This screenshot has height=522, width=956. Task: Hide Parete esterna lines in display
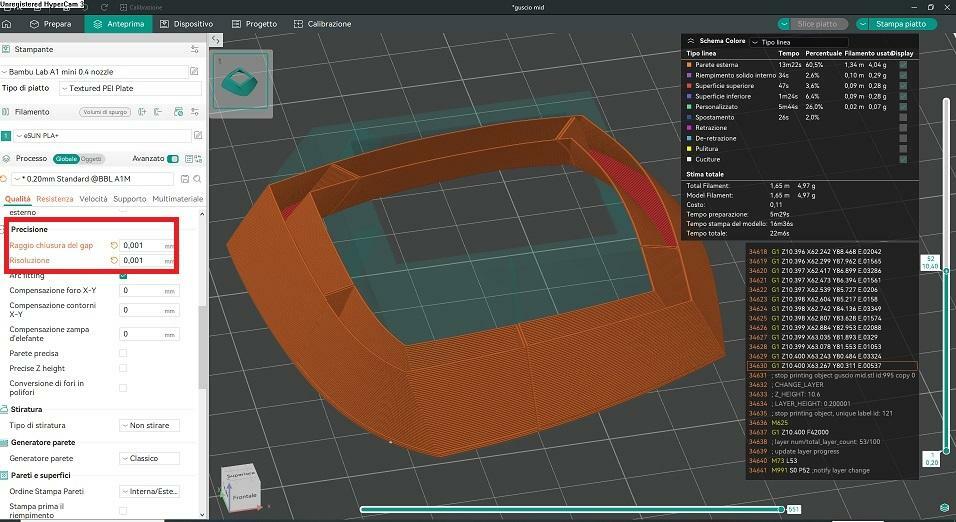[903, 65]
